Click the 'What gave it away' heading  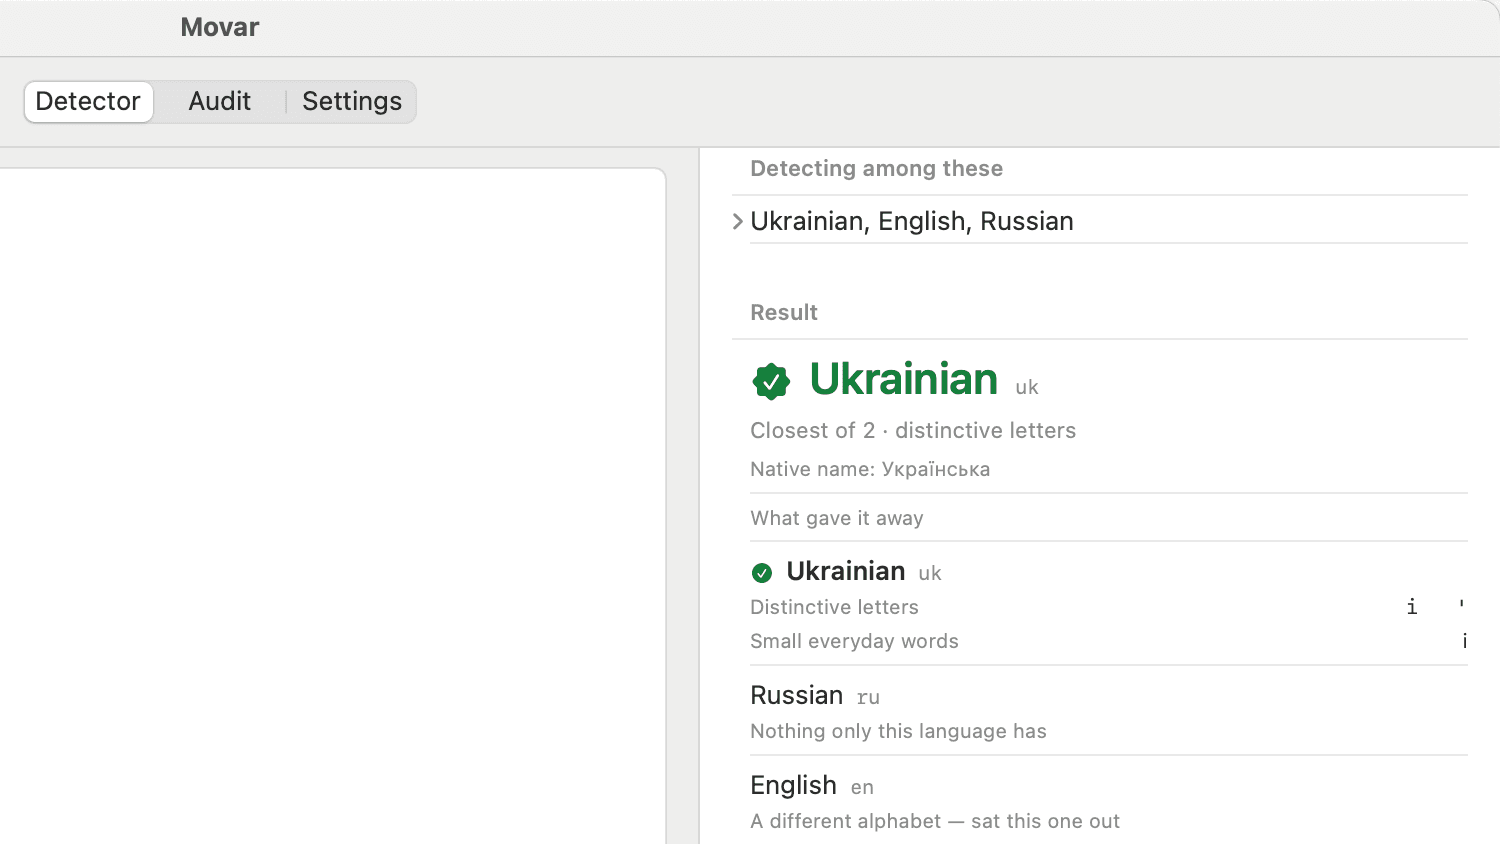837,518
